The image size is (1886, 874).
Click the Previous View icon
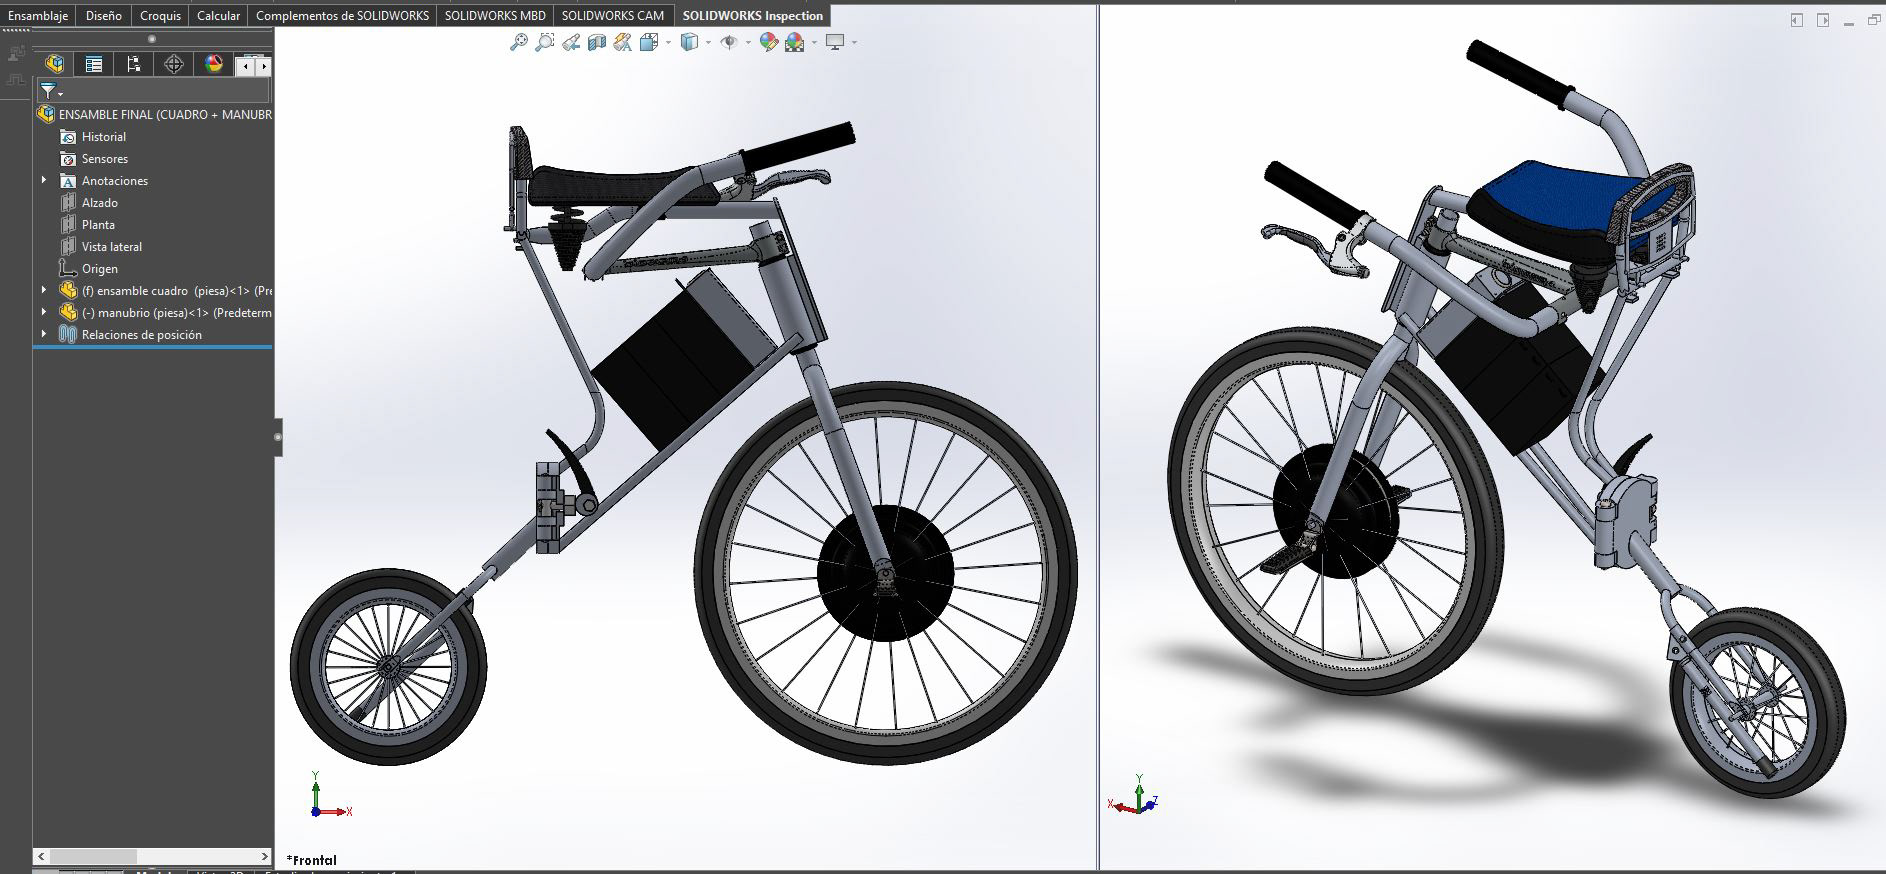tap(570, 42)
